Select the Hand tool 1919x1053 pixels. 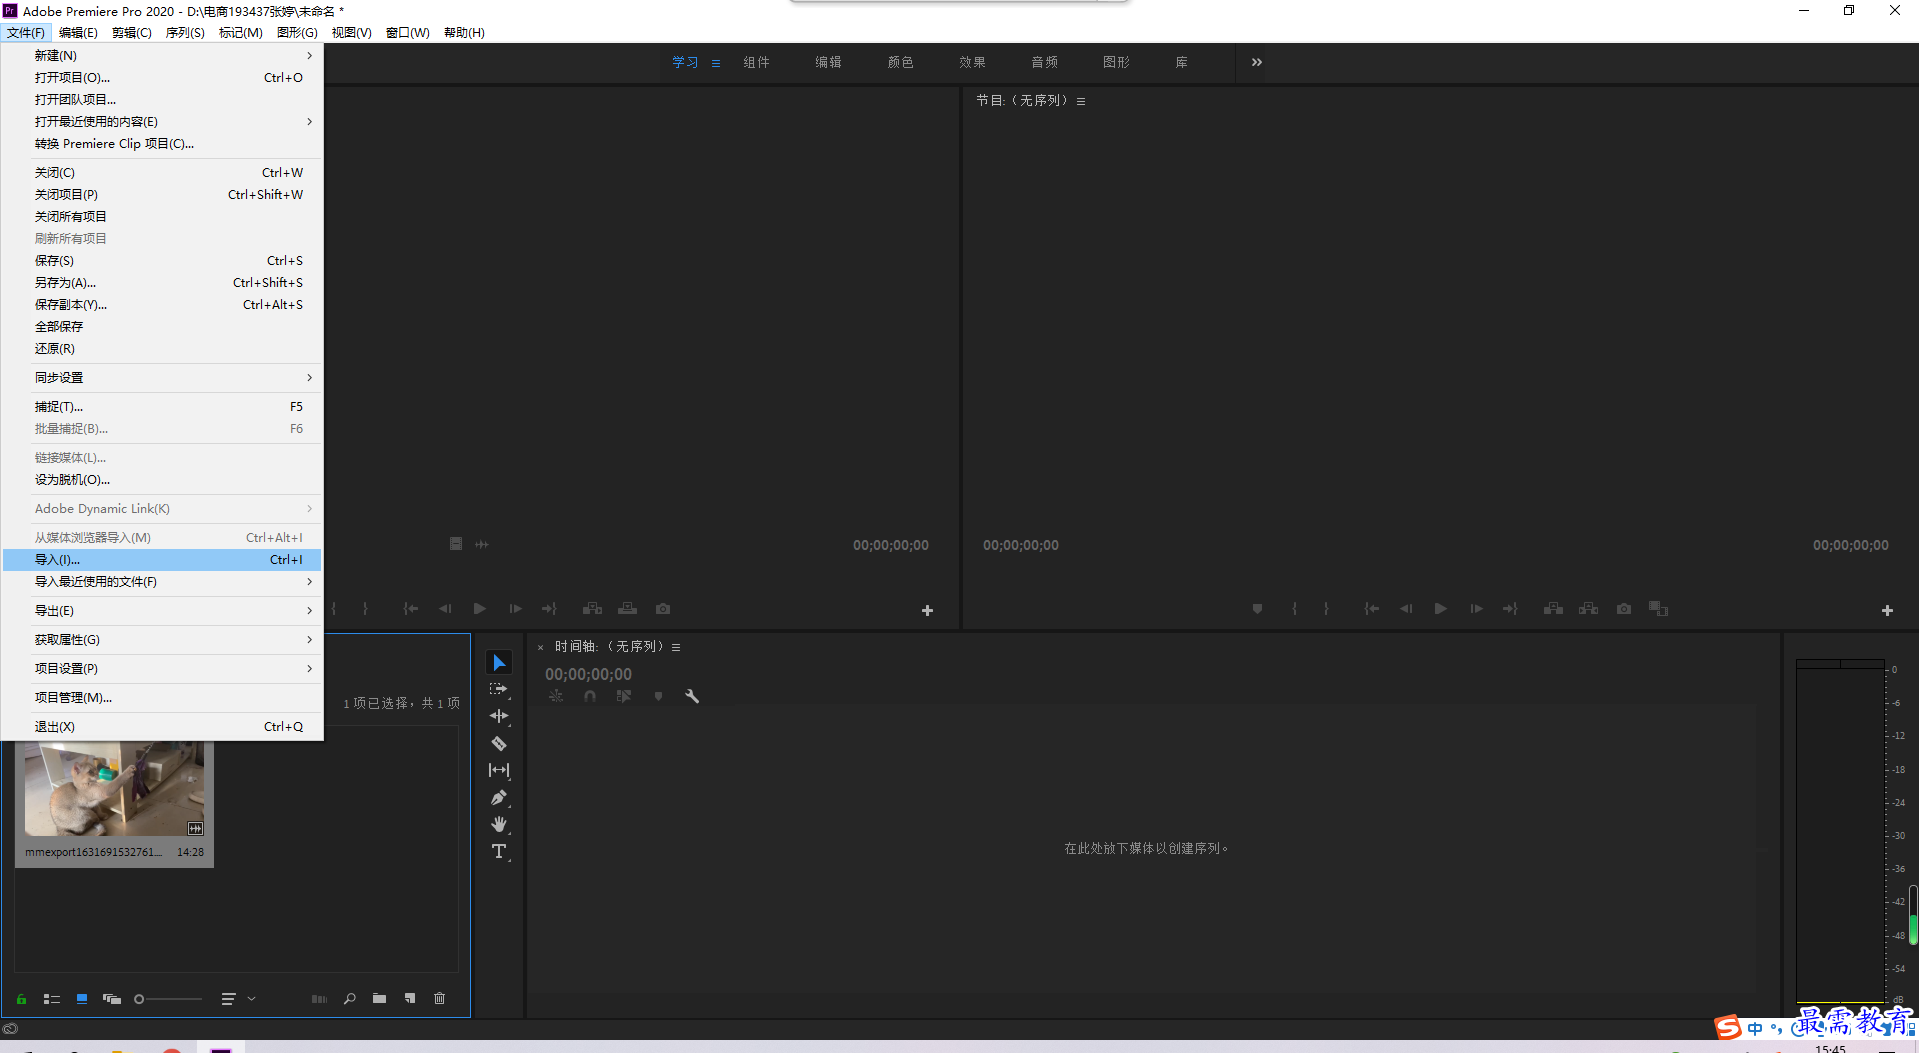pos(499,824)
